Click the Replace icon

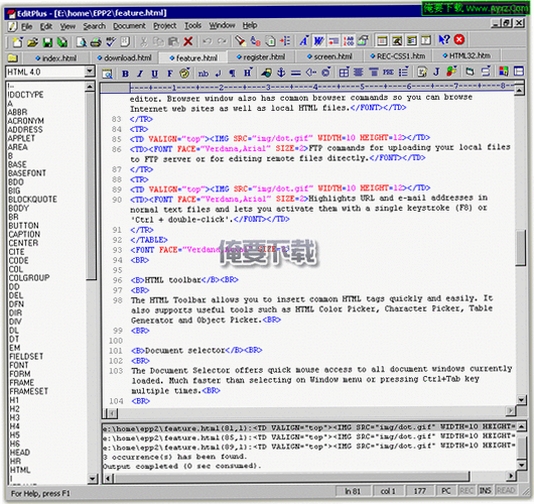click(255, 41)
